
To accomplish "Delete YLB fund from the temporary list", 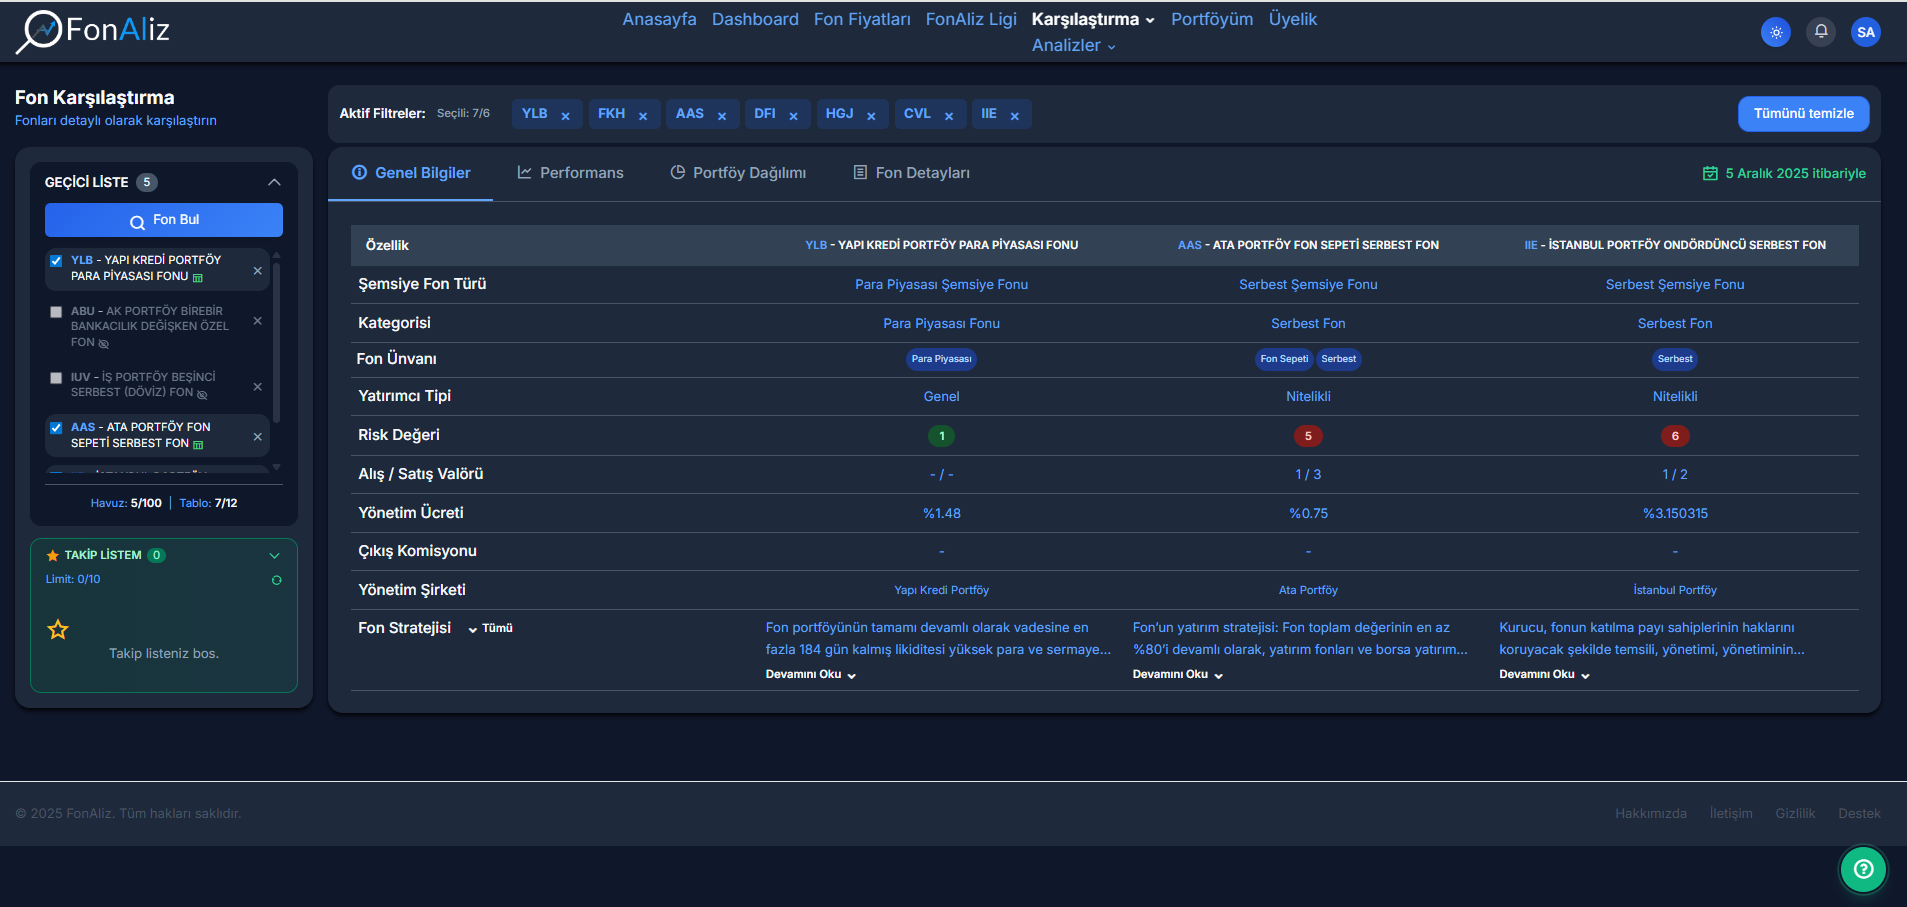I will point(257,271).
